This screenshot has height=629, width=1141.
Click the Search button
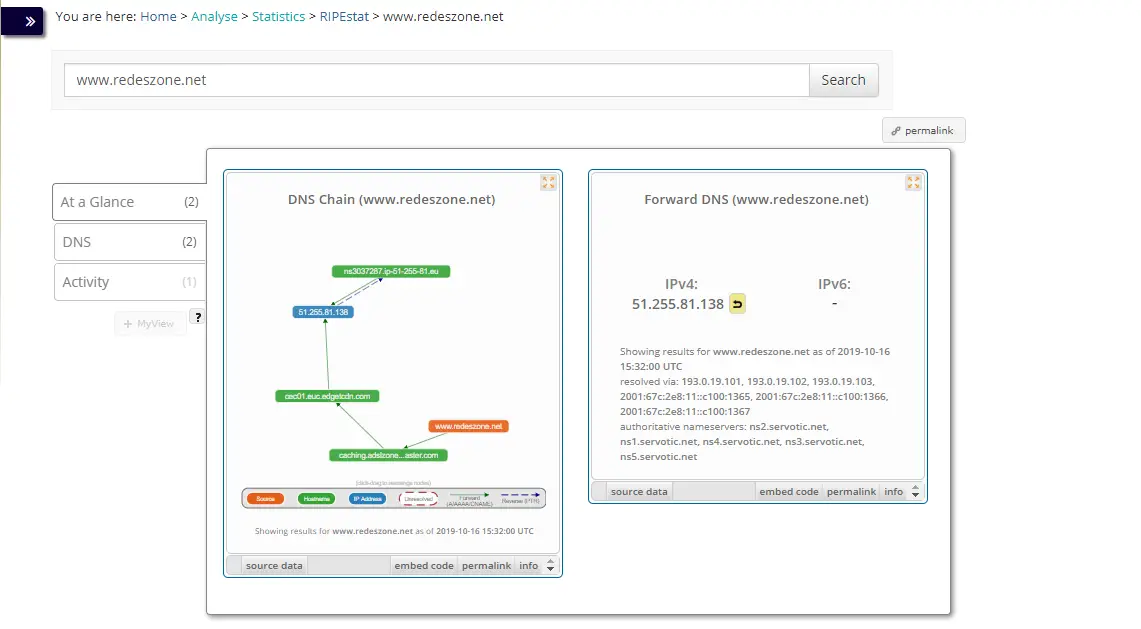tap(843, 80)
